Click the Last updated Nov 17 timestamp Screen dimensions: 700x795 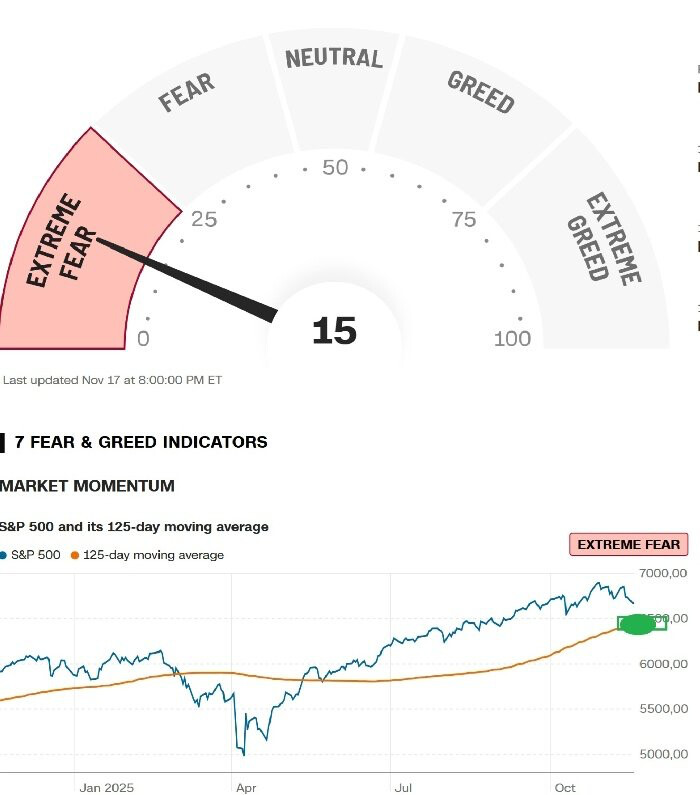click(112, 380)
